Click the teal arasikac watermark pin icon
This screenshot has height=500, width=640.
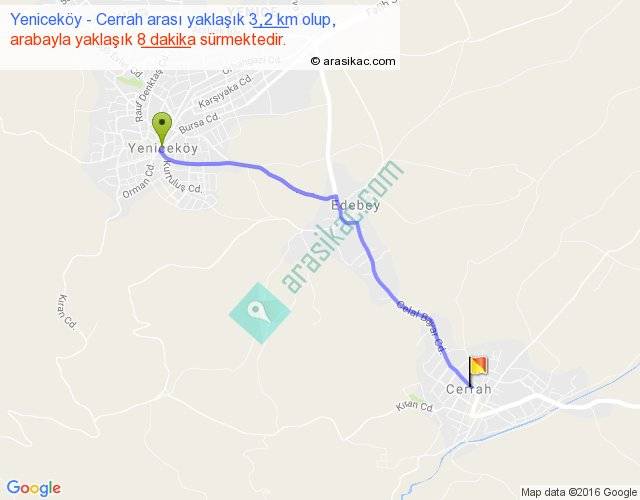coord(260,313)
